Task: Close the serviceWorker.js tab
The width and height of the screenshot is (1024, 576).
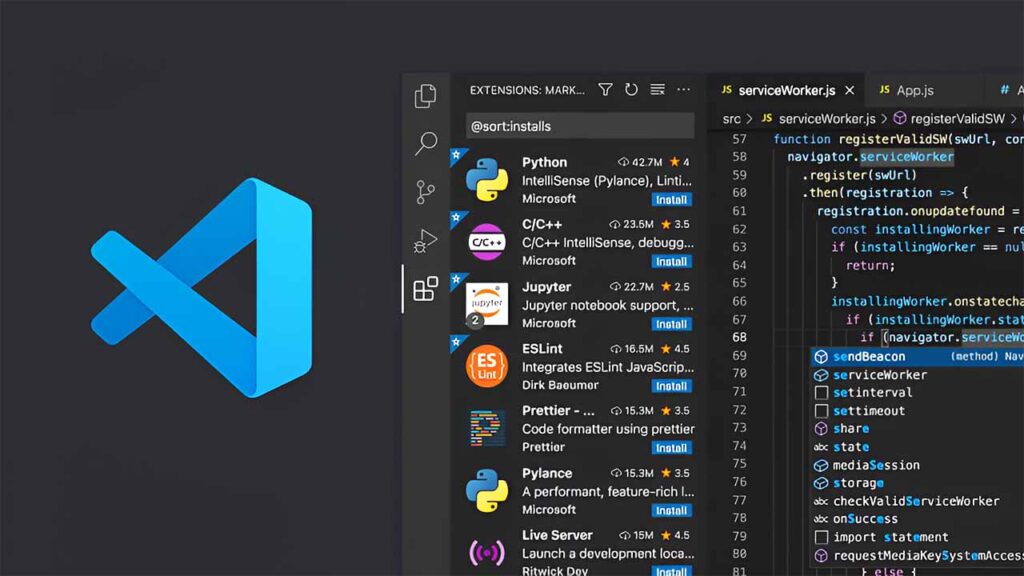Action: [x=850, y=90]
